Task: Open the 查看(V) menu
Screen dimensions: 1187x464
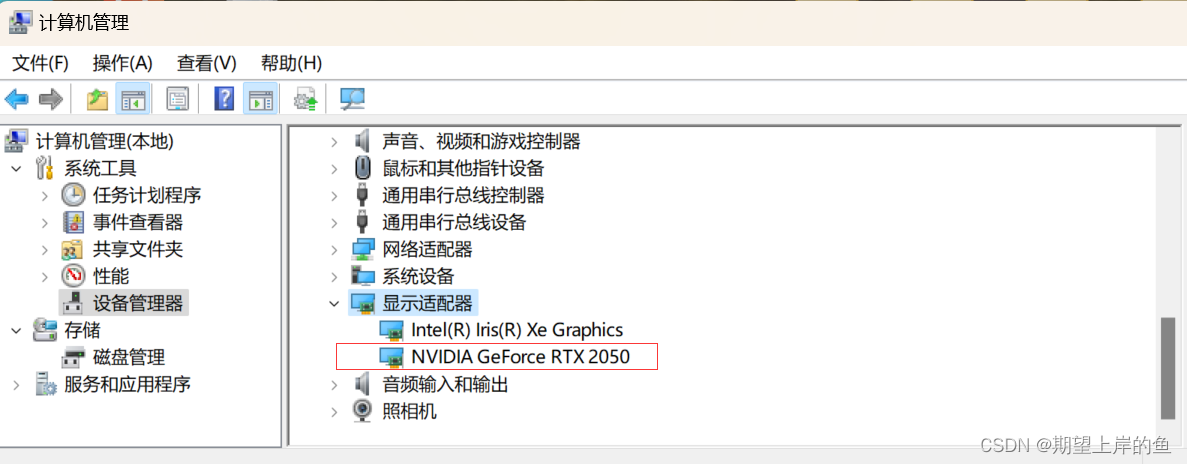Action: click(x=207, y=63)
